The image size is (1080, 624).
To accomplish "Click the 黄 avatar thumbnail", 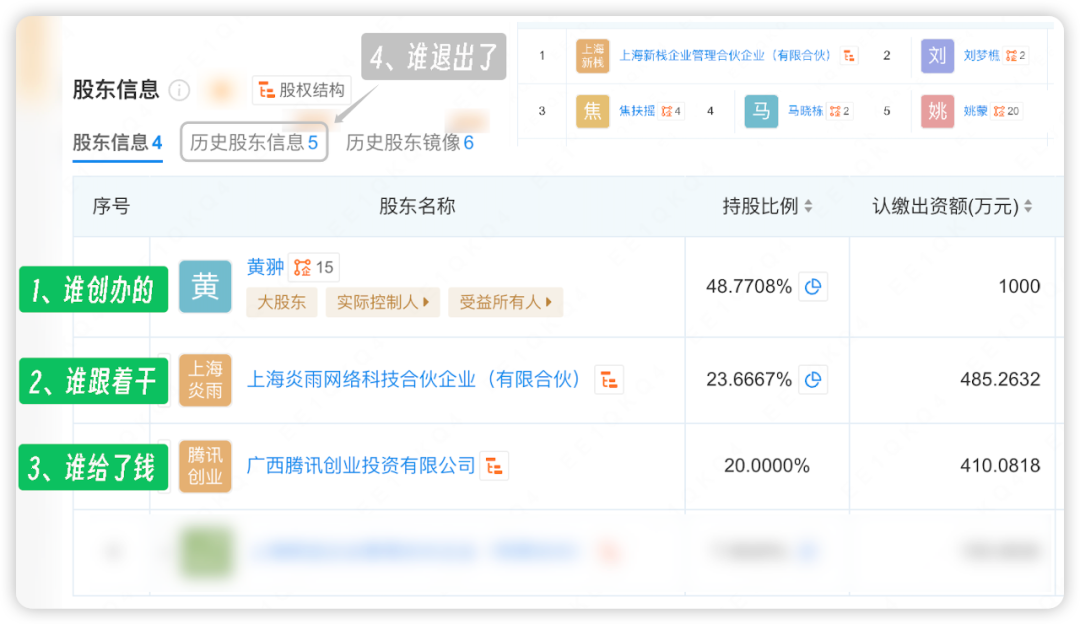I will pyautogui.click(x=205, y=286).
